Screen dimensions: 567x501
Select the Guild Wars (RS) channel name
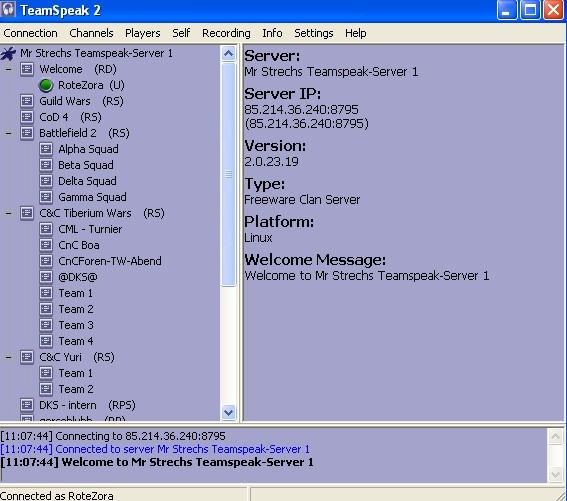(81, 101)
